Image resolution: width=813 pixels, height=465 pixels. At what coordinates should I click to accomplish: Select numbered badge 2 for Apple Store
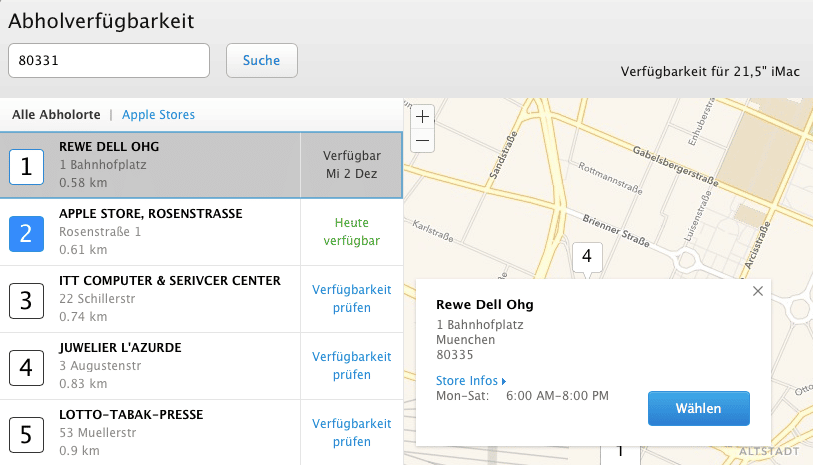click(26, 234)
